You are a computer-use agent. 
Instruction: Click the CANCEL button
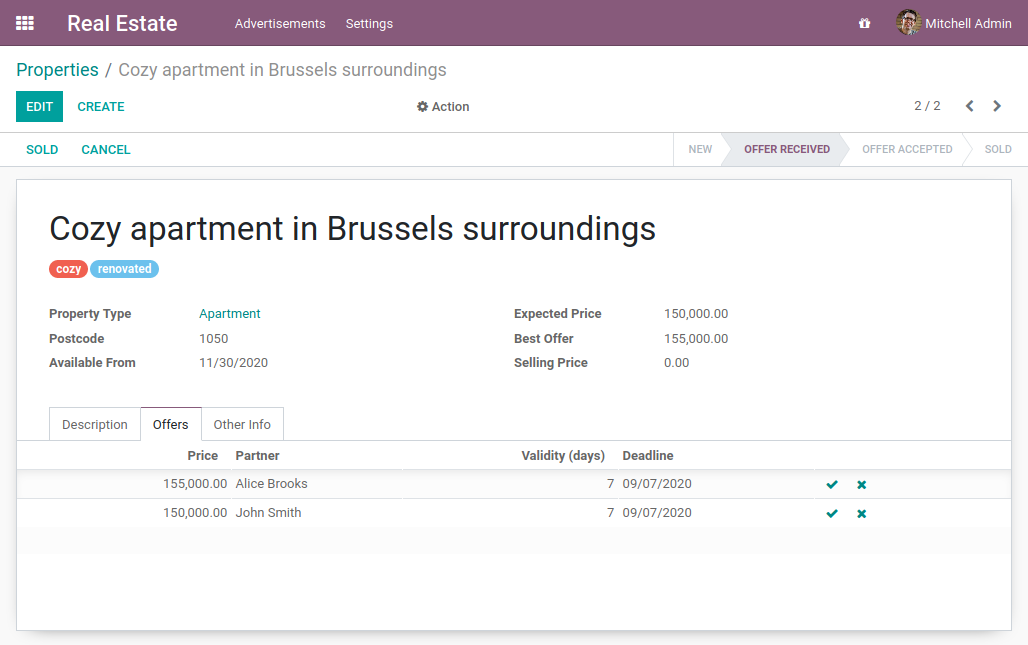click(106, 150)
